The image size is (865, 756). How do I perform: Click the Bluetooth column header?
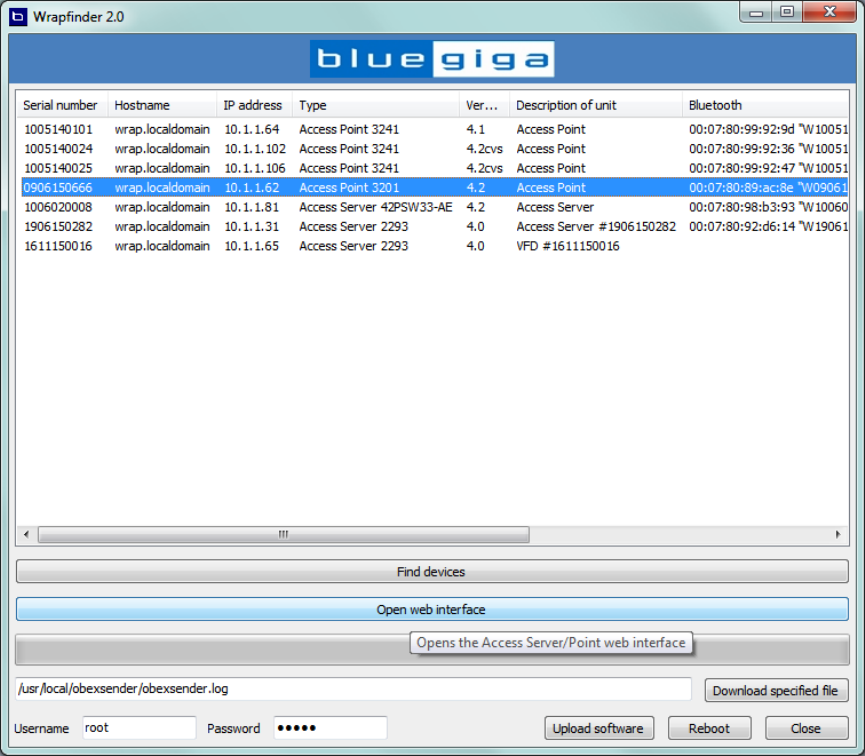765,105
